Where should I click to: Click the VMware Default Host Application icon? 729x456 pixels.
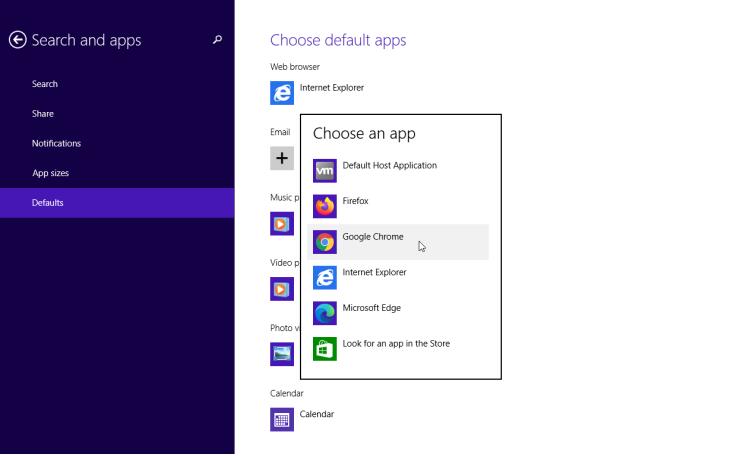tap(325, 171)
